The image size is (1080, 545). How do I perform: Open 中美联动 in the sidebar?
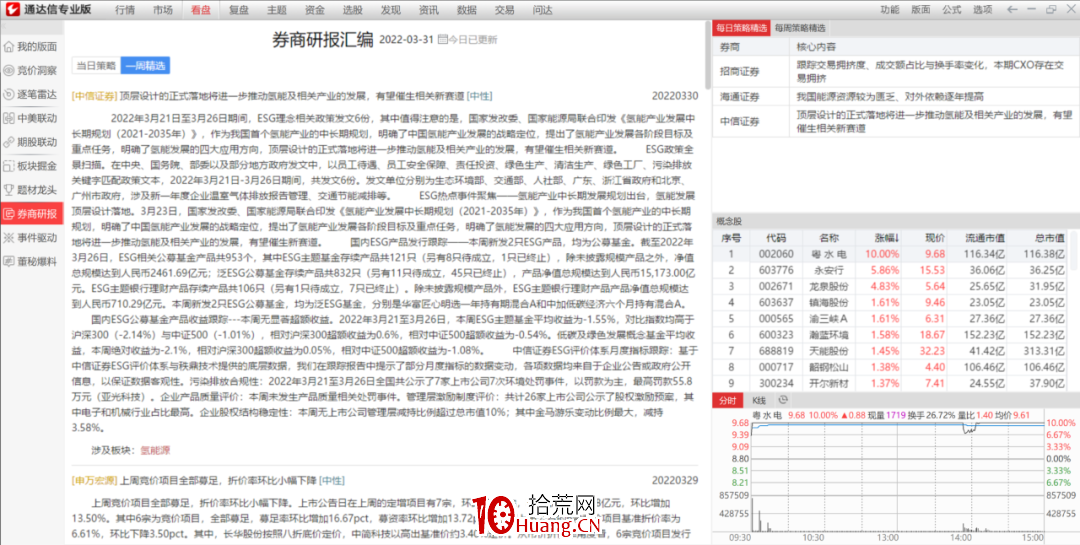tap(32, 119)
